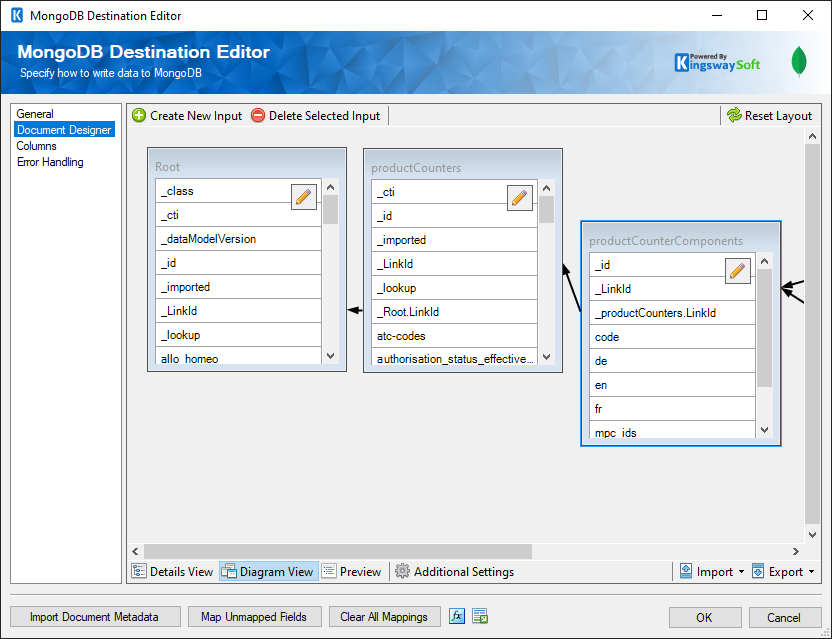Image resolution: width=832 pixels, height=639 pixels.
Task: Switch to Details View
Action: 172,572
